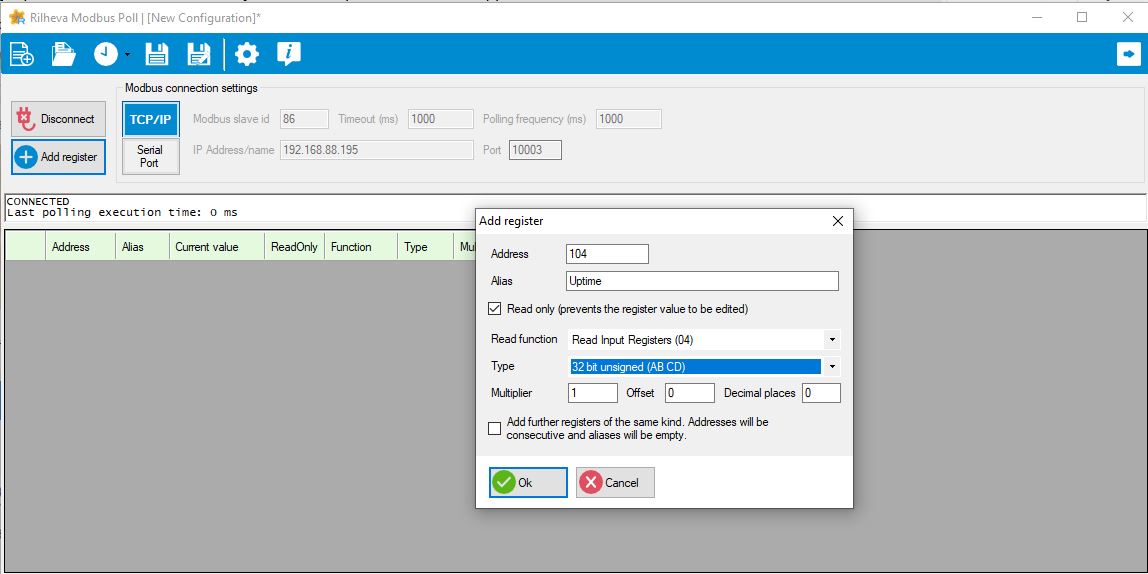The image size is (1148, 574).
Task: Click the recent files clock icon
Action: tap(105, 54)
